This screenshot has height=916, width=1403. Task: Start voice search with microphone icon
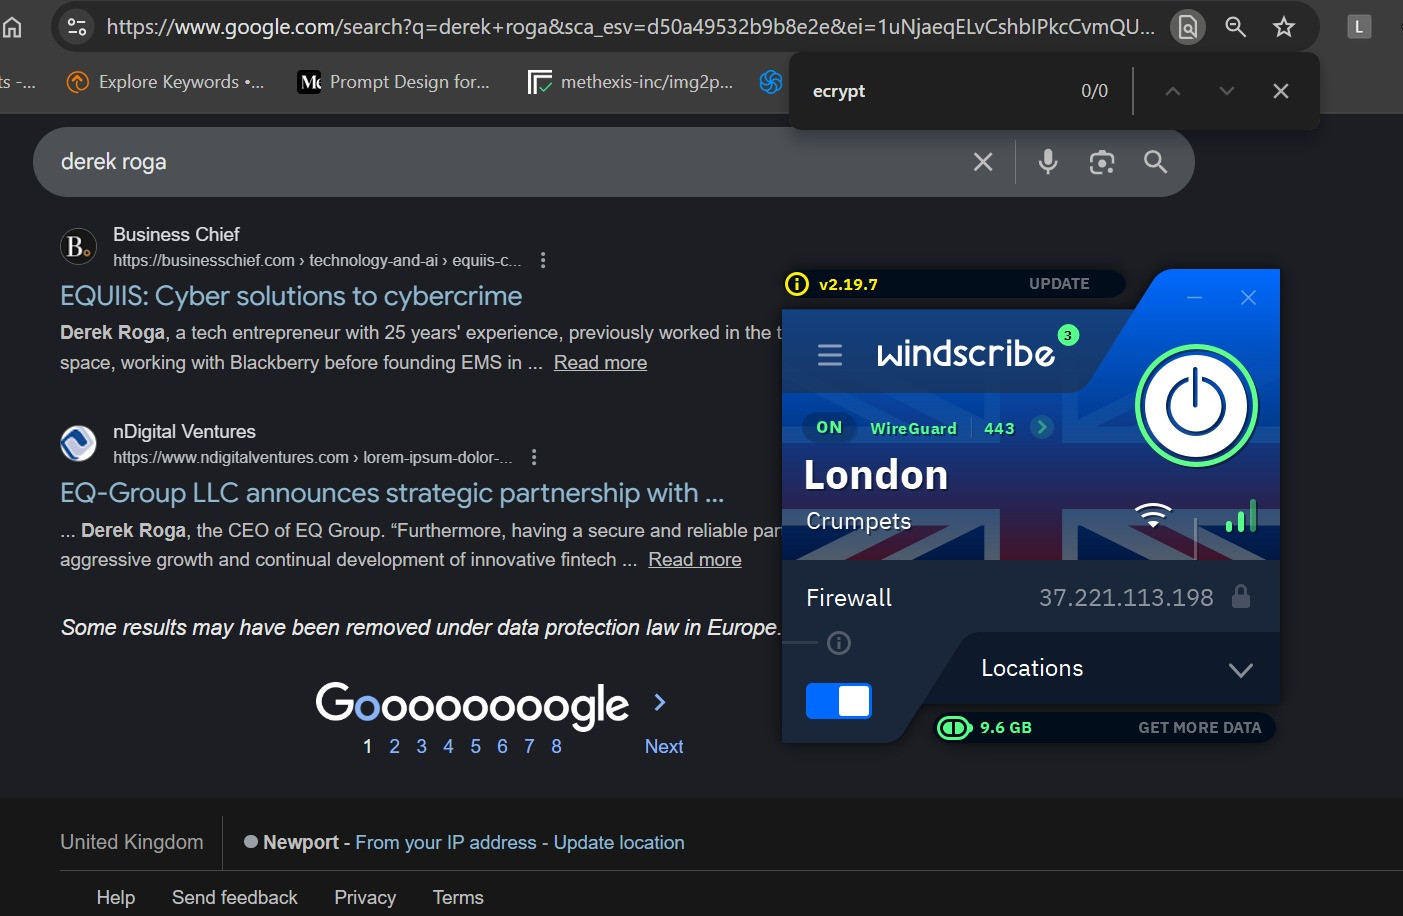(1048, 162)
